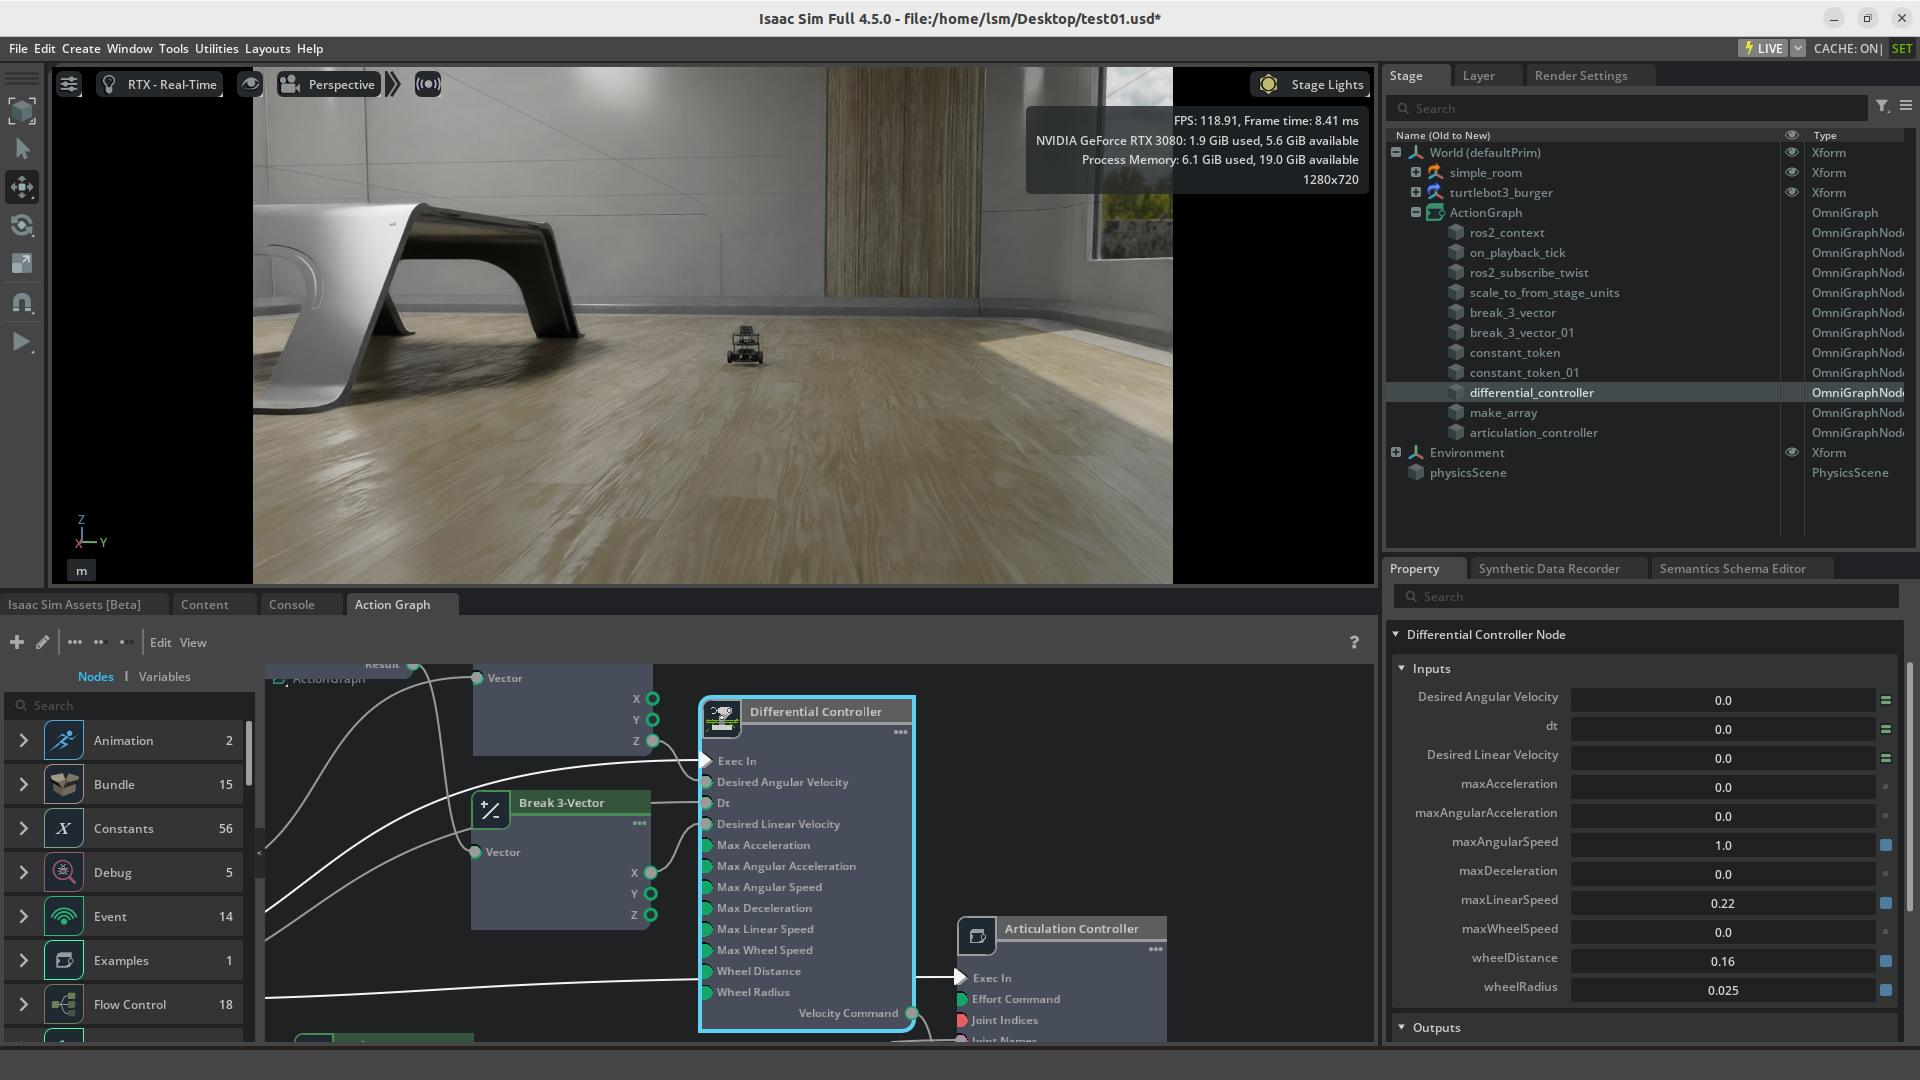Screen dimensions: 1920x1080
Task: Expand the Event node category
Action: pos(23,917)
